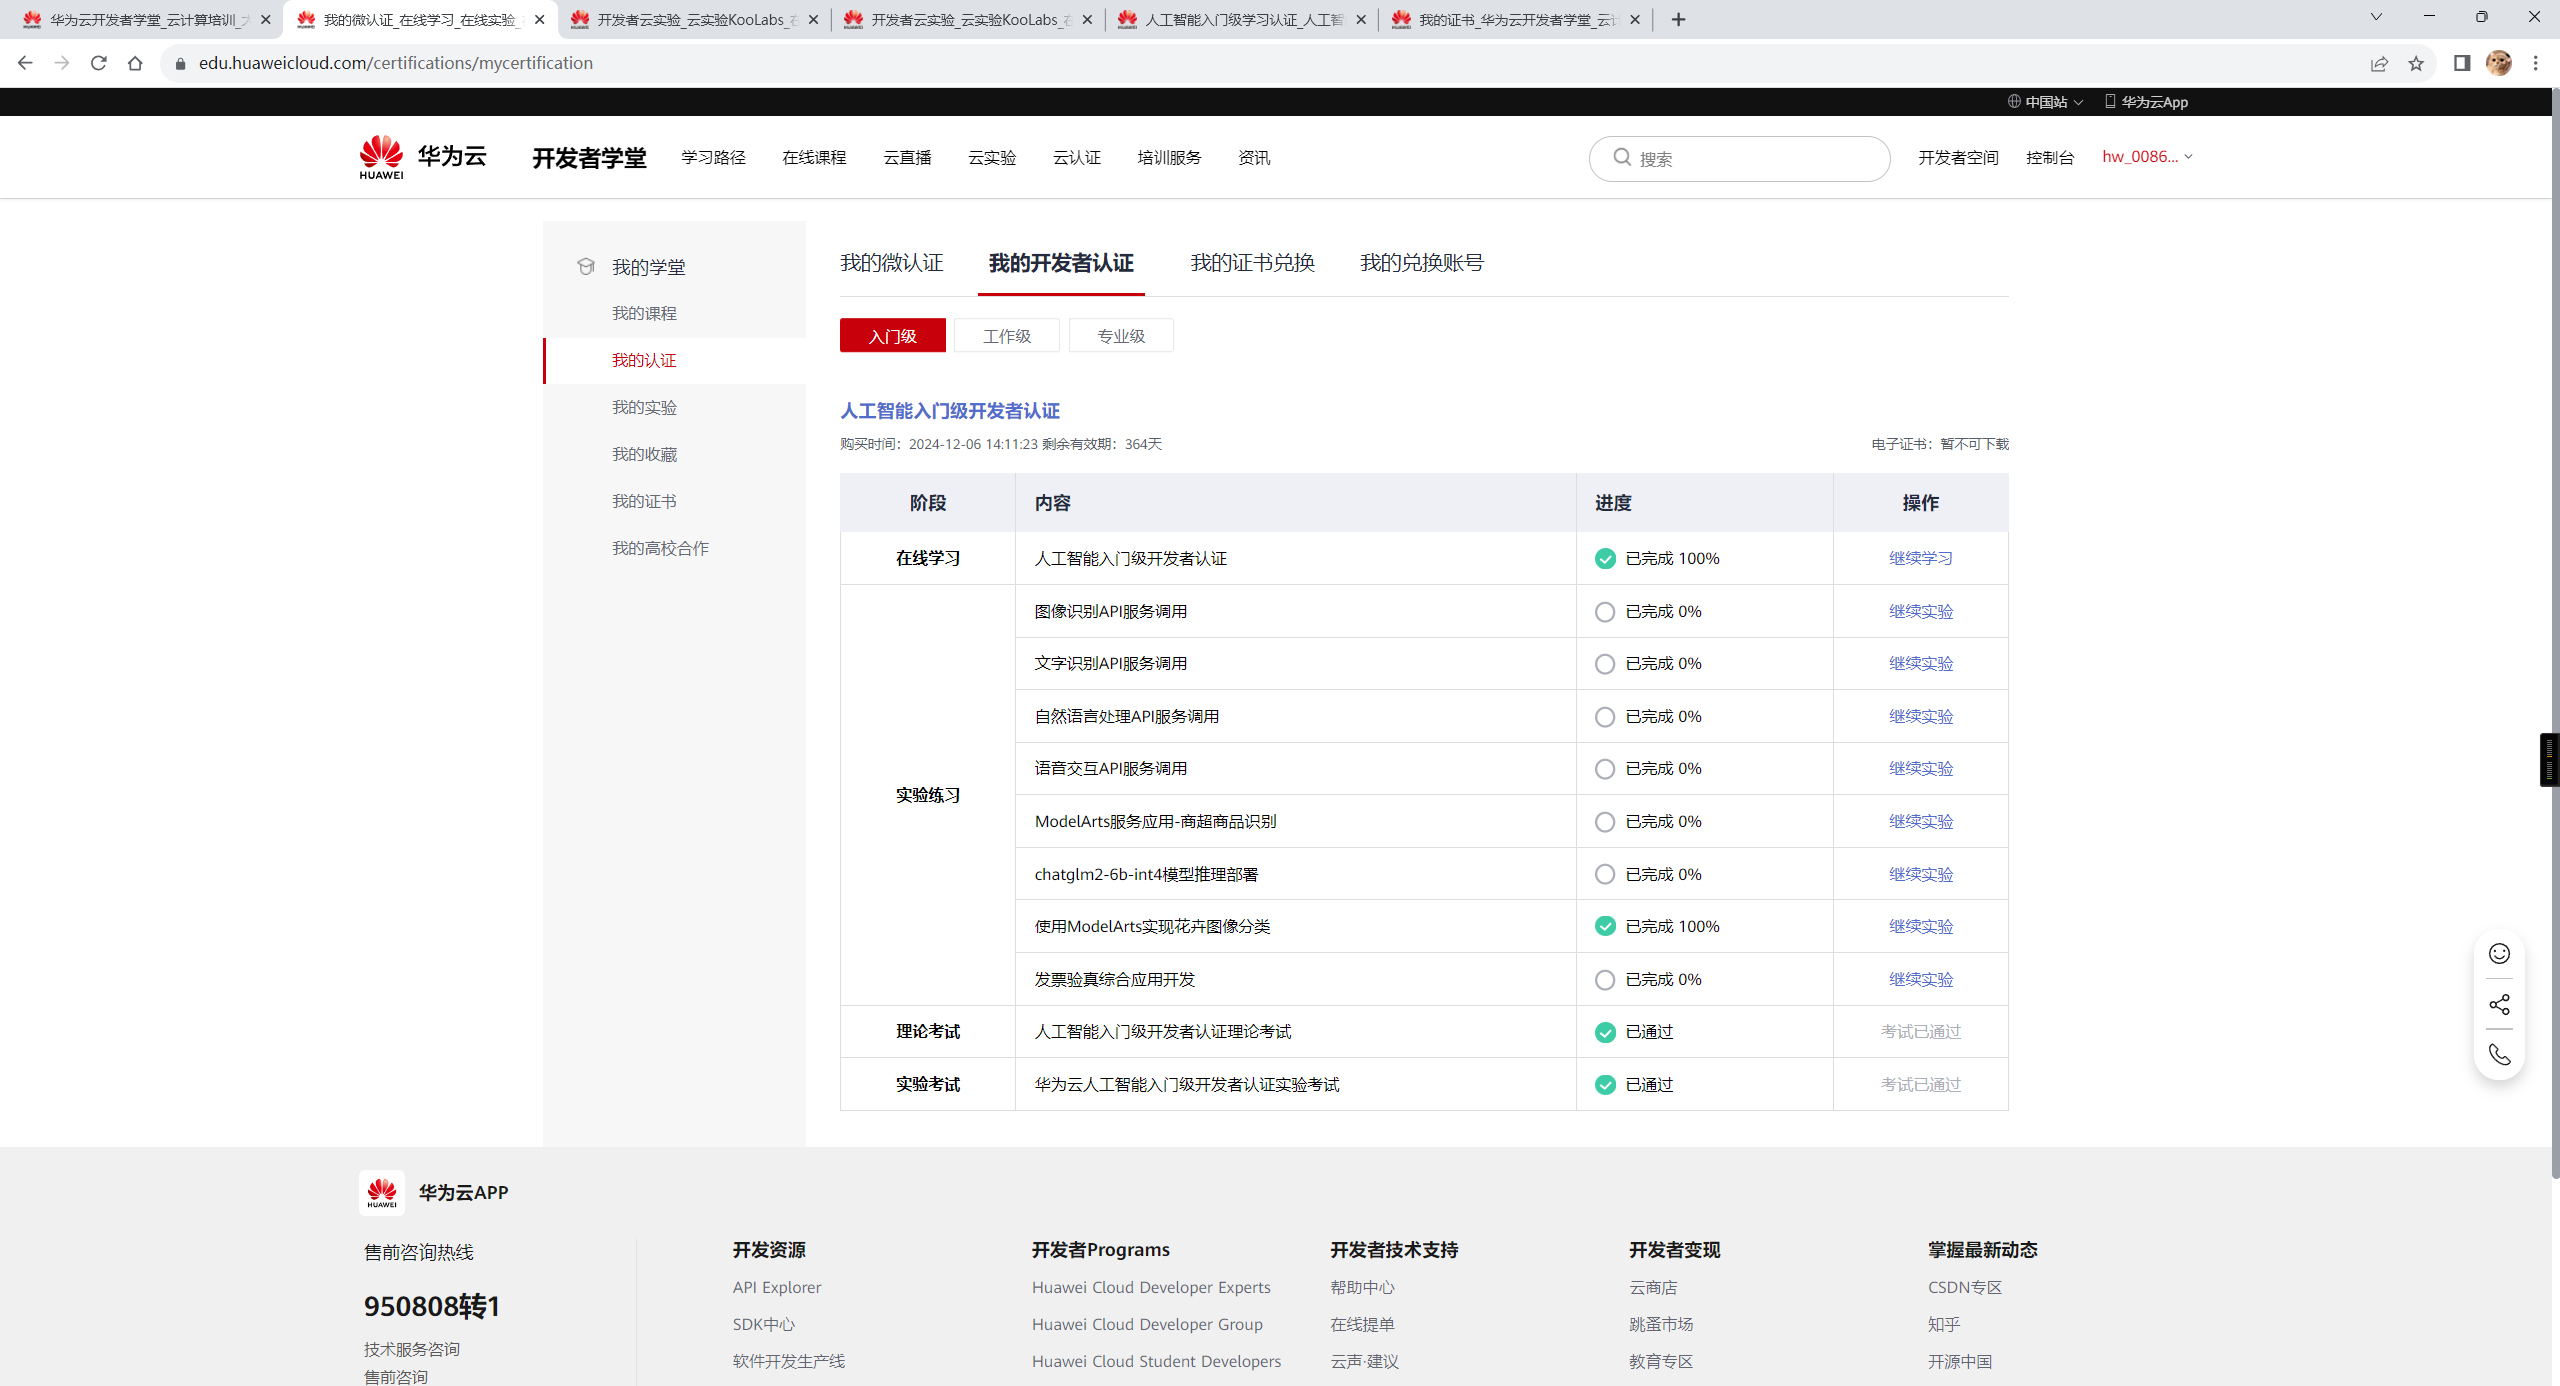This screenshot has height=1386, width=2560.
Task: Click the Huawei Cloud logo in header
Action: (423, 157)
